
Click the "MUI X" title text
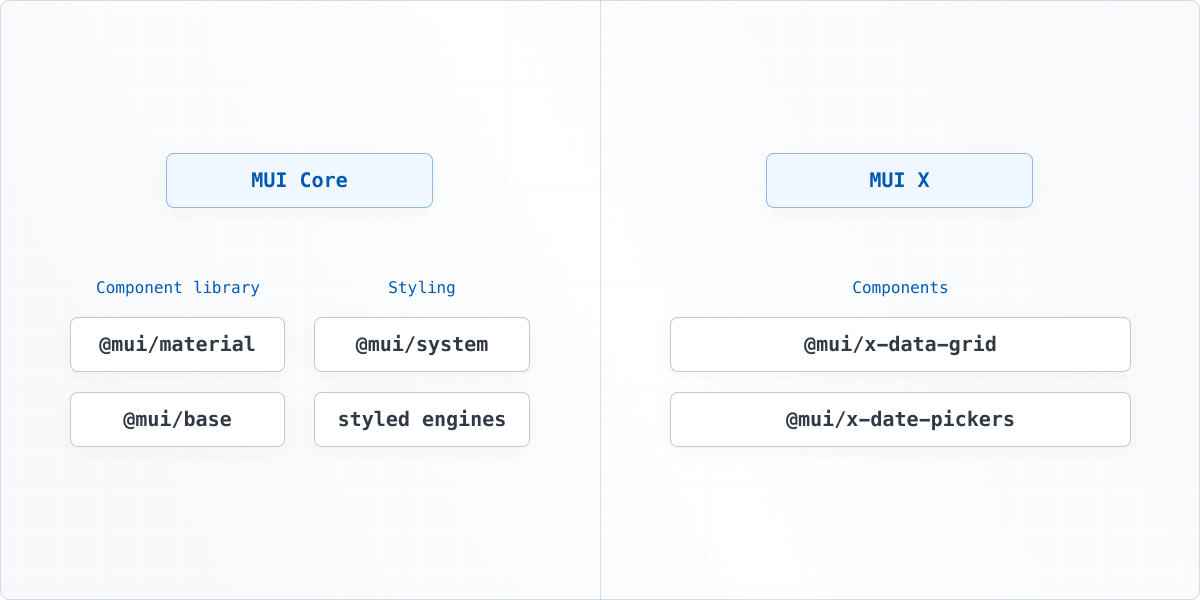point(899,181)
